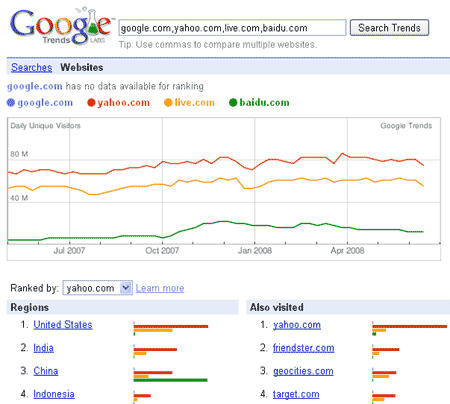Click the Search Trends button
The width and height of the screenshot is (450, 404).
tap(389, 28)
